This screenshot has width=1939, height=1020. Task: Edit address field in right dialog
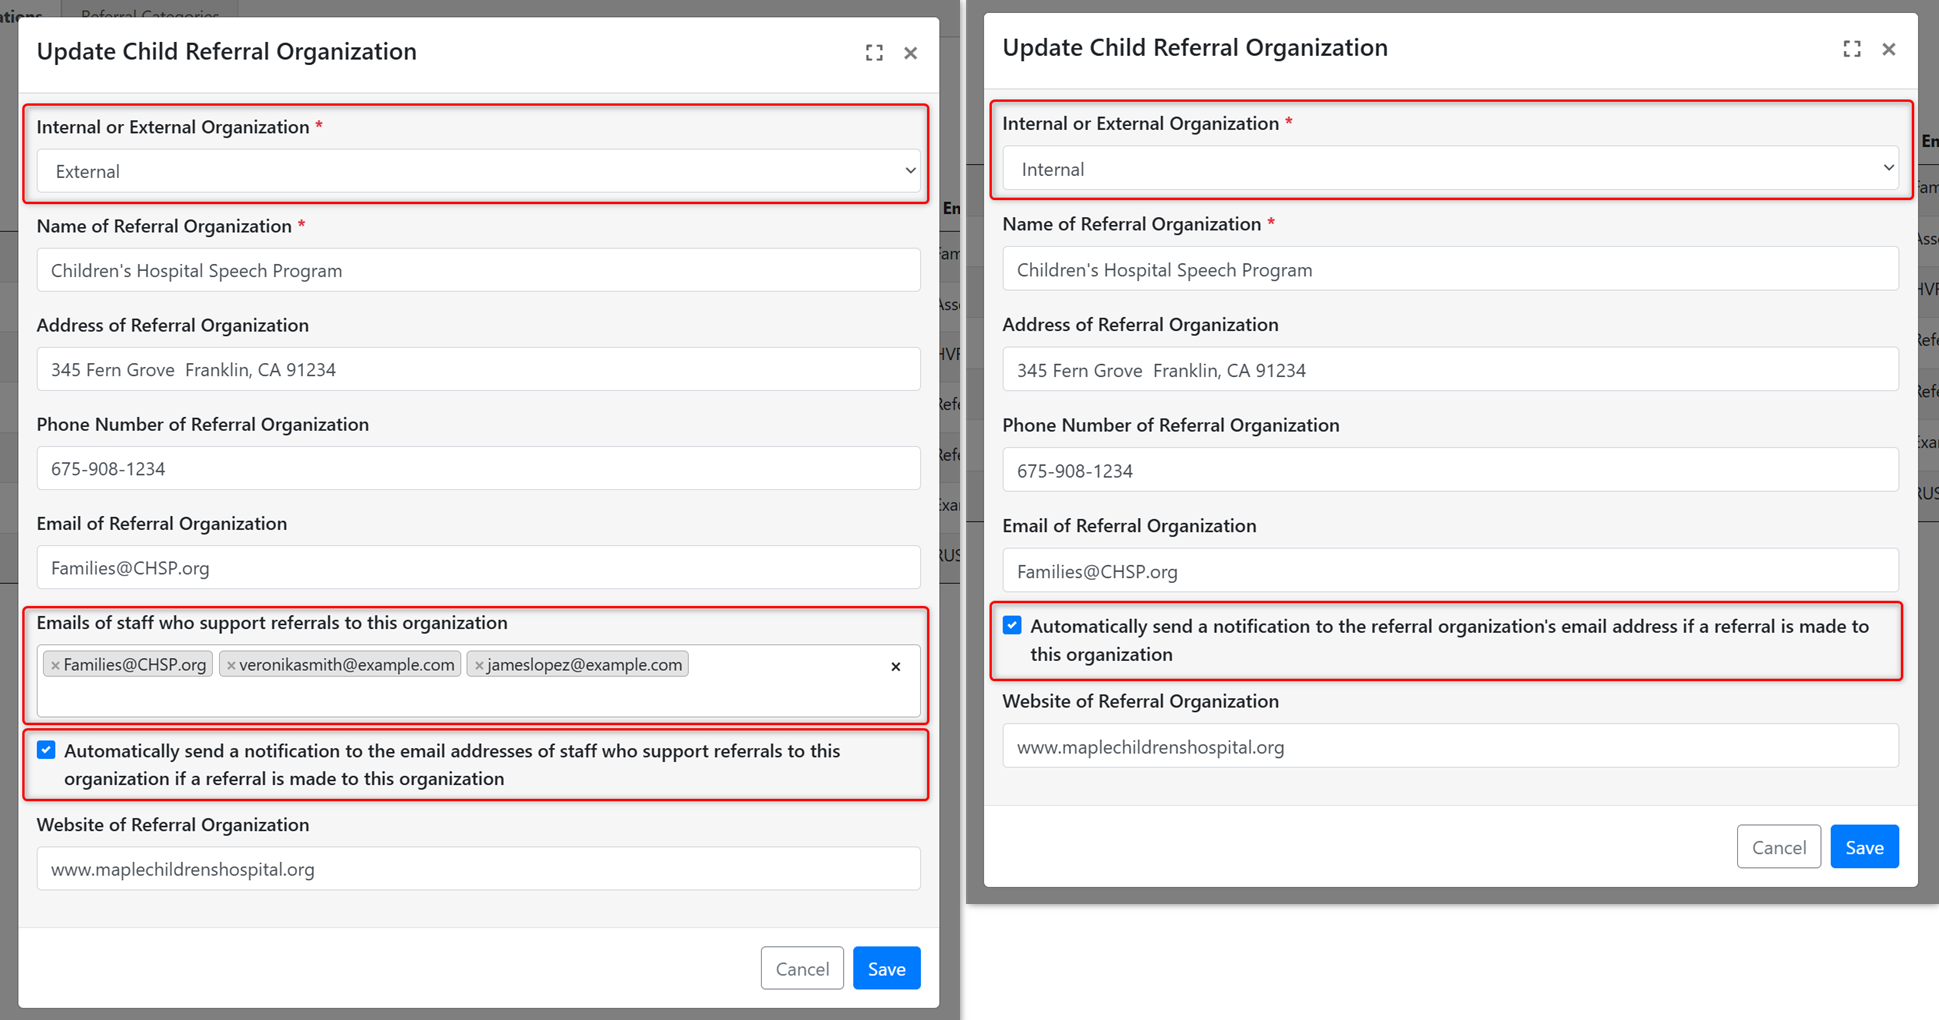tap(1450, 370)
